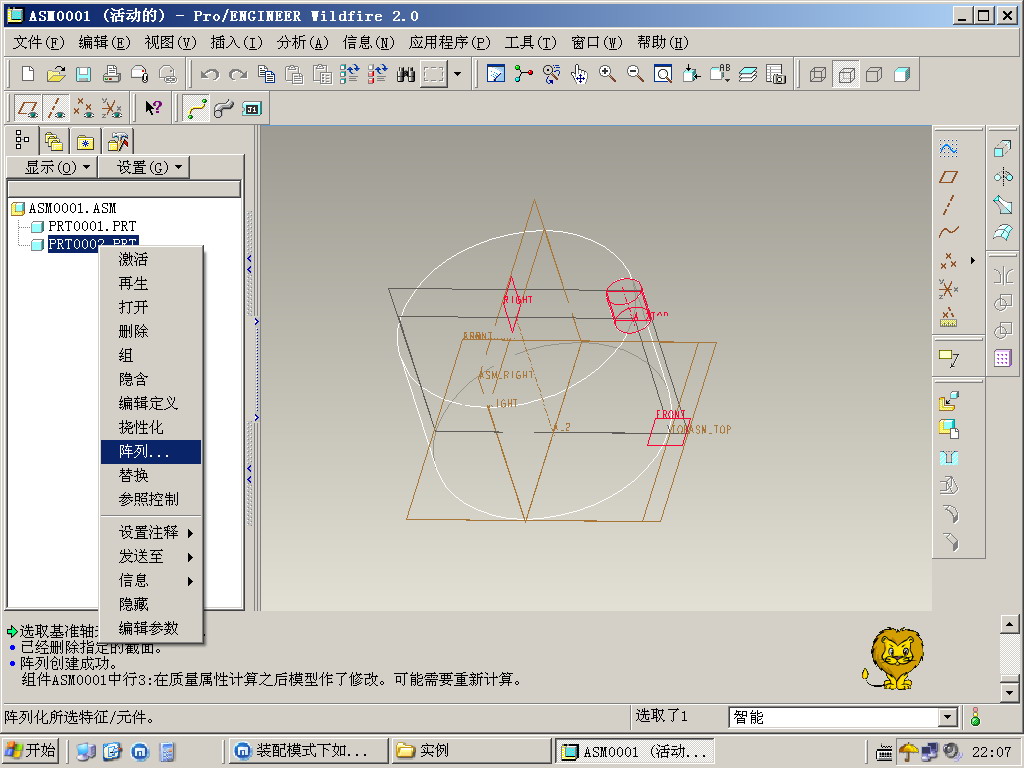Viewport: 1024px width, 768px height.
Task: Select ASM0001.ASM in model tree
Action: (x=72, y=208)
